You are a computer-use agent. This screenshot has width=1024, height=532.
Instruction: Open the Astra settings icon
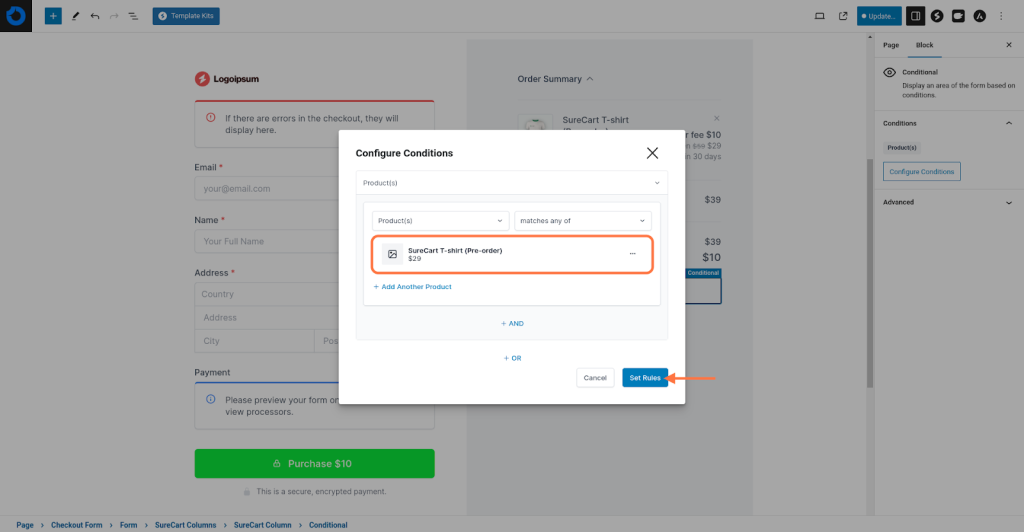click(979, 16)
